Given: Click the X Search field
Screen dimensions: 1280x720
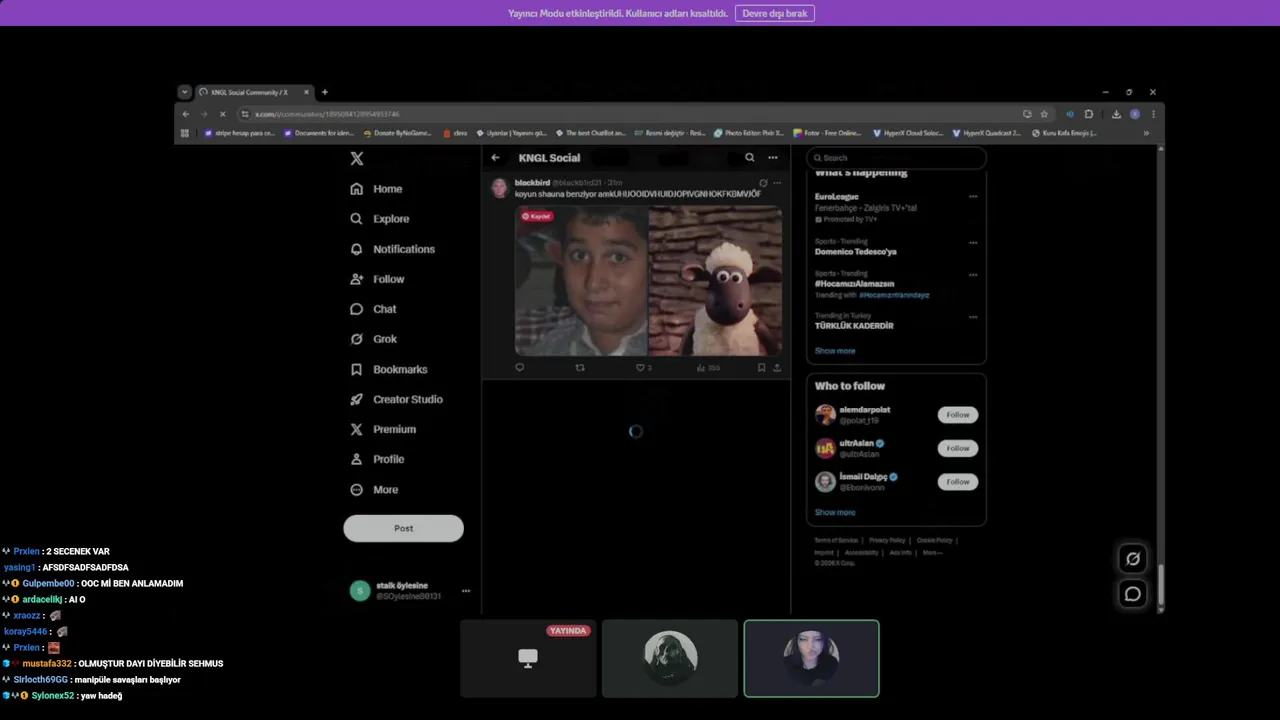Looking at the screenshot, I should pyautogui.click(x=896, y=158).
